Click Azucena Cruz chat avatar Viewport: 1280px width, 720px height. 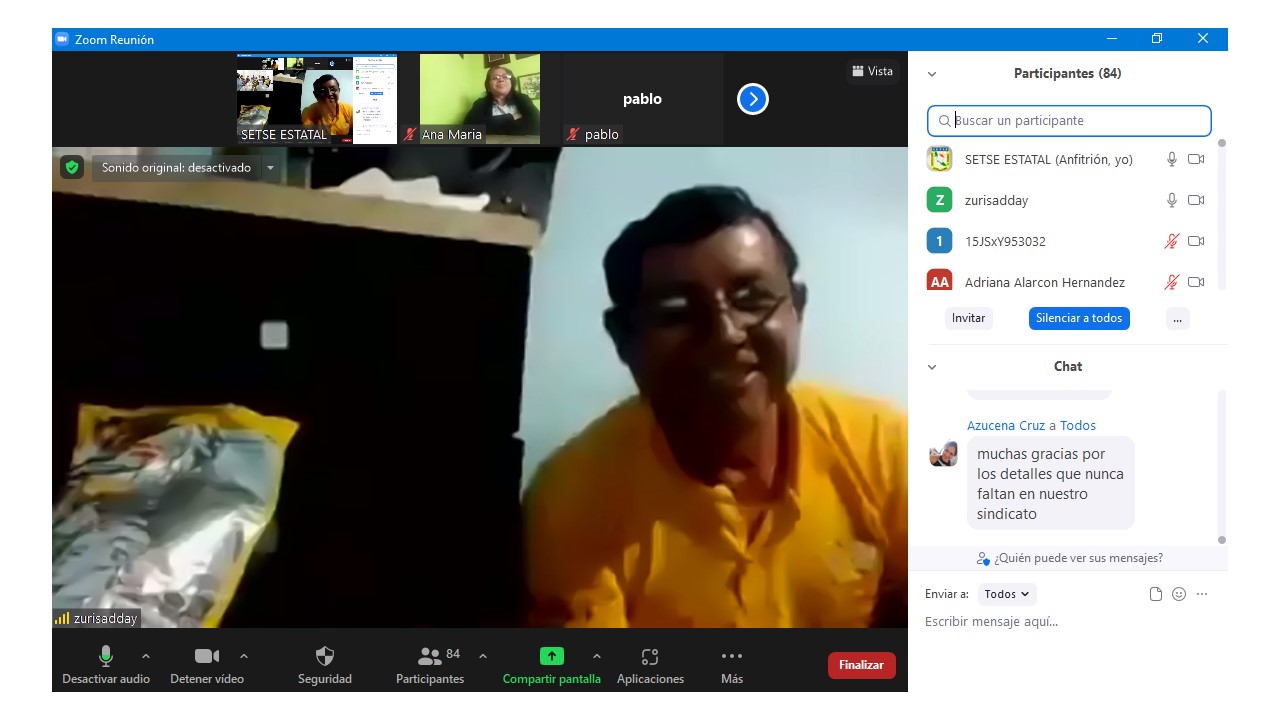pos(943,453)
